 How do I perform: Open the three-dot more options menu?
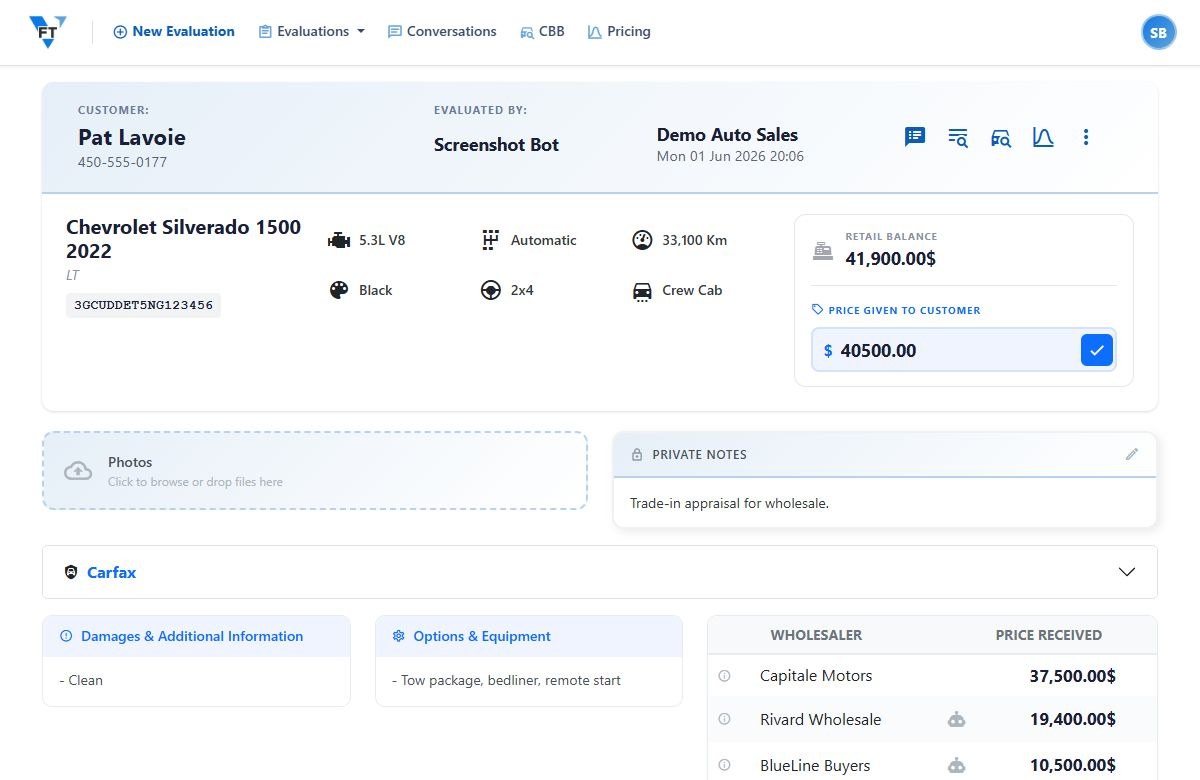(x=1086, y=137)
